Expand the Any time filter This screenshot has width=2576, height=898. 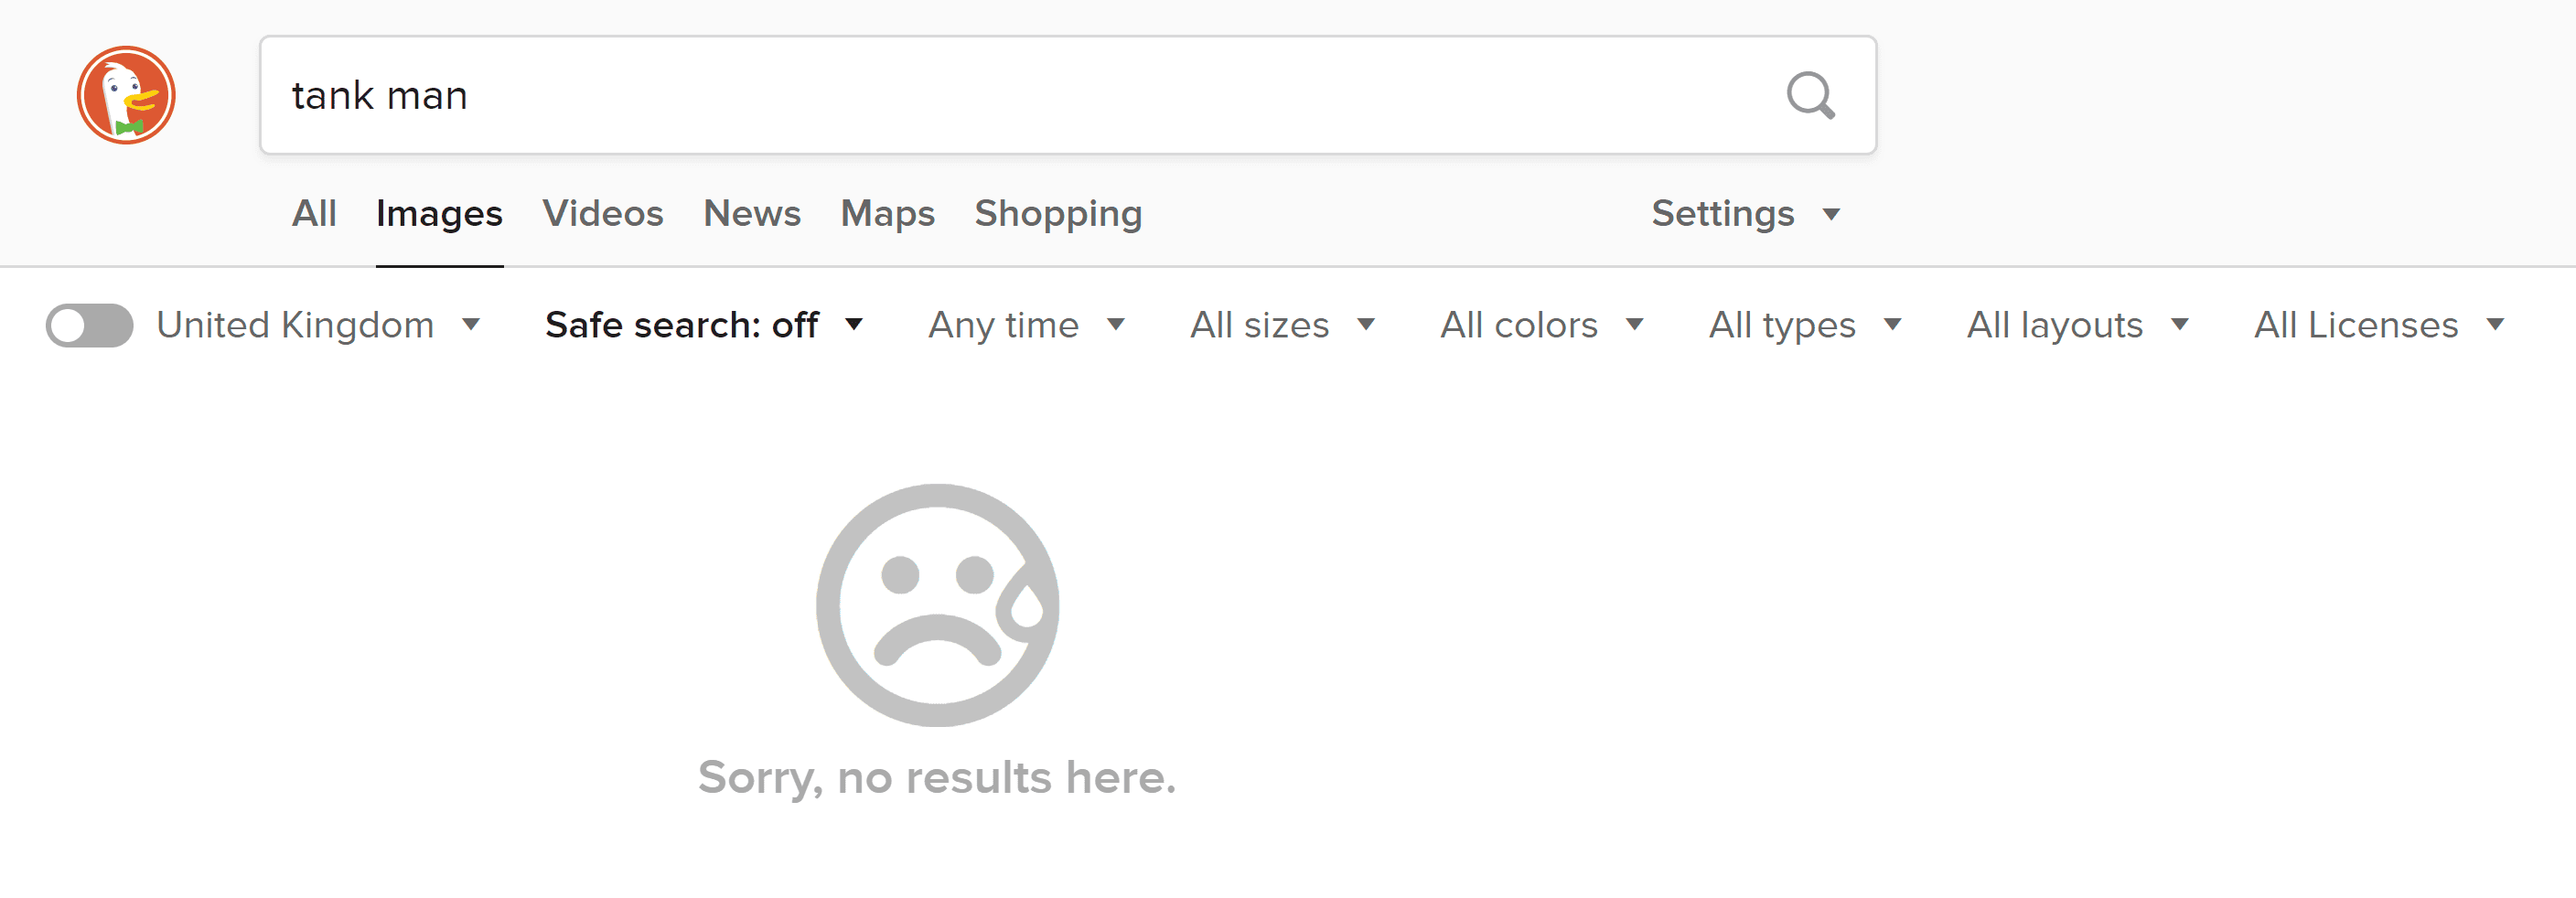click(1027, 325)
